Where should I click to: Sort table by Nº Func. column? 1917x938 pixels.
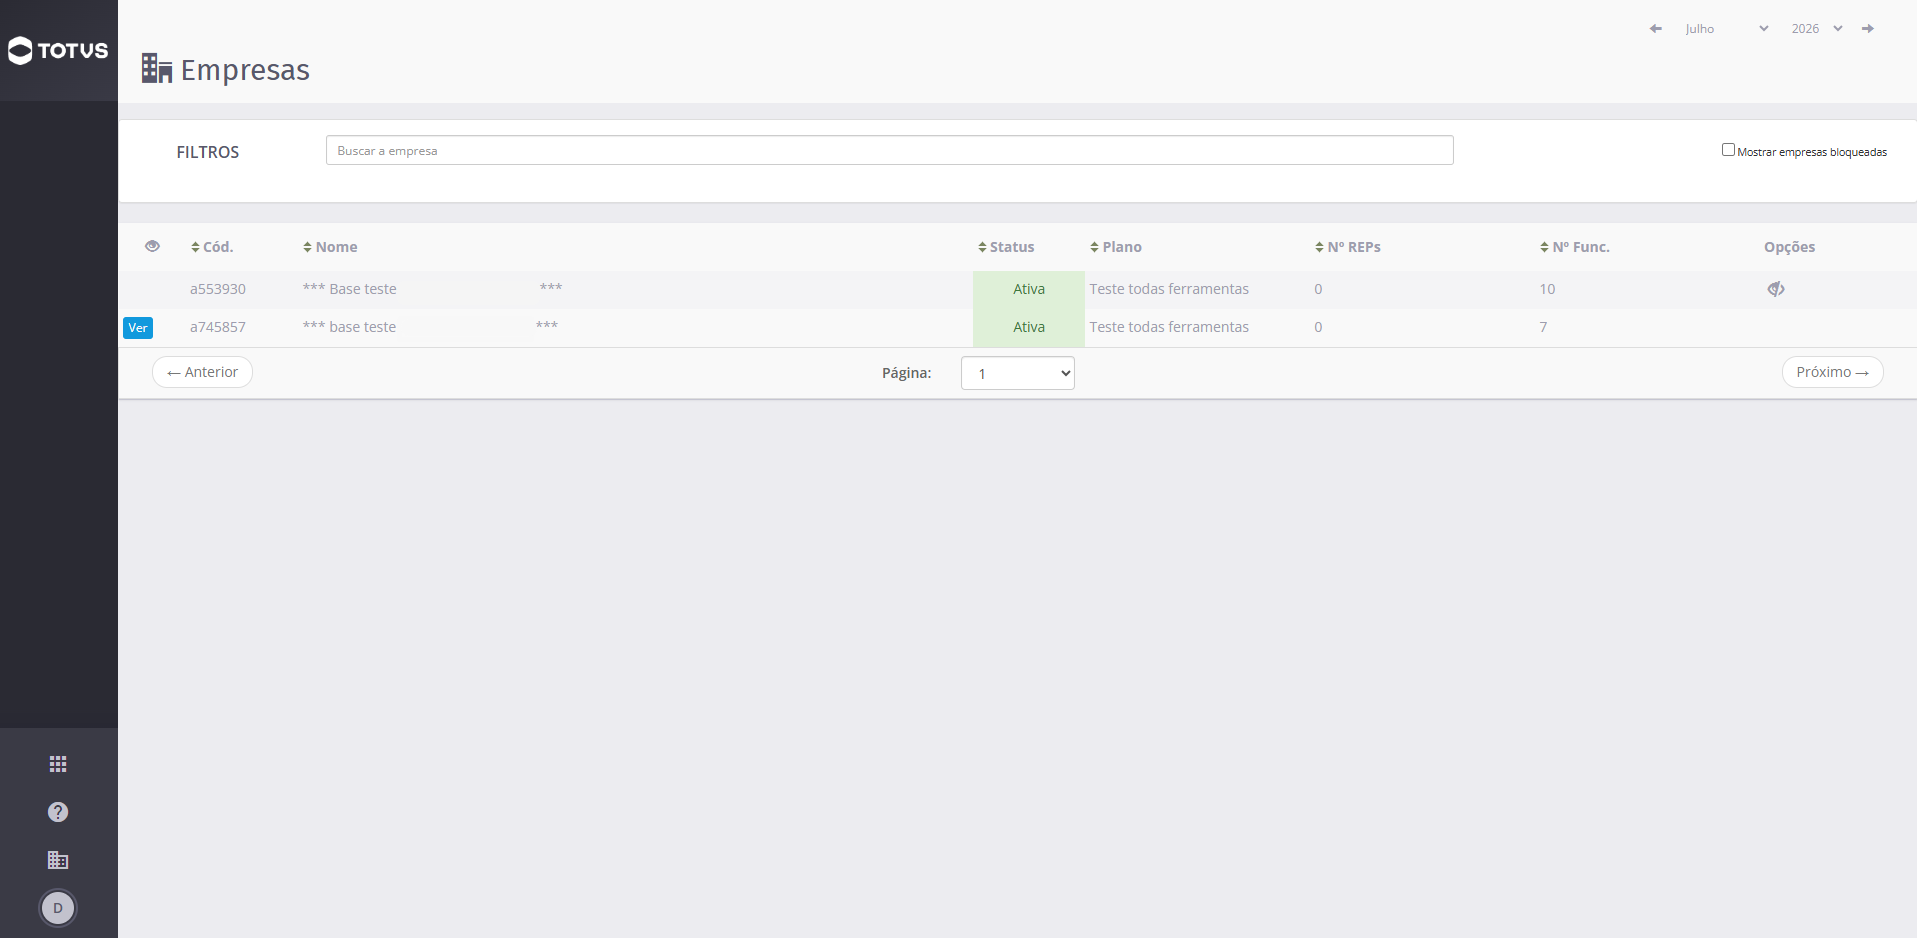coord(1575,247)
